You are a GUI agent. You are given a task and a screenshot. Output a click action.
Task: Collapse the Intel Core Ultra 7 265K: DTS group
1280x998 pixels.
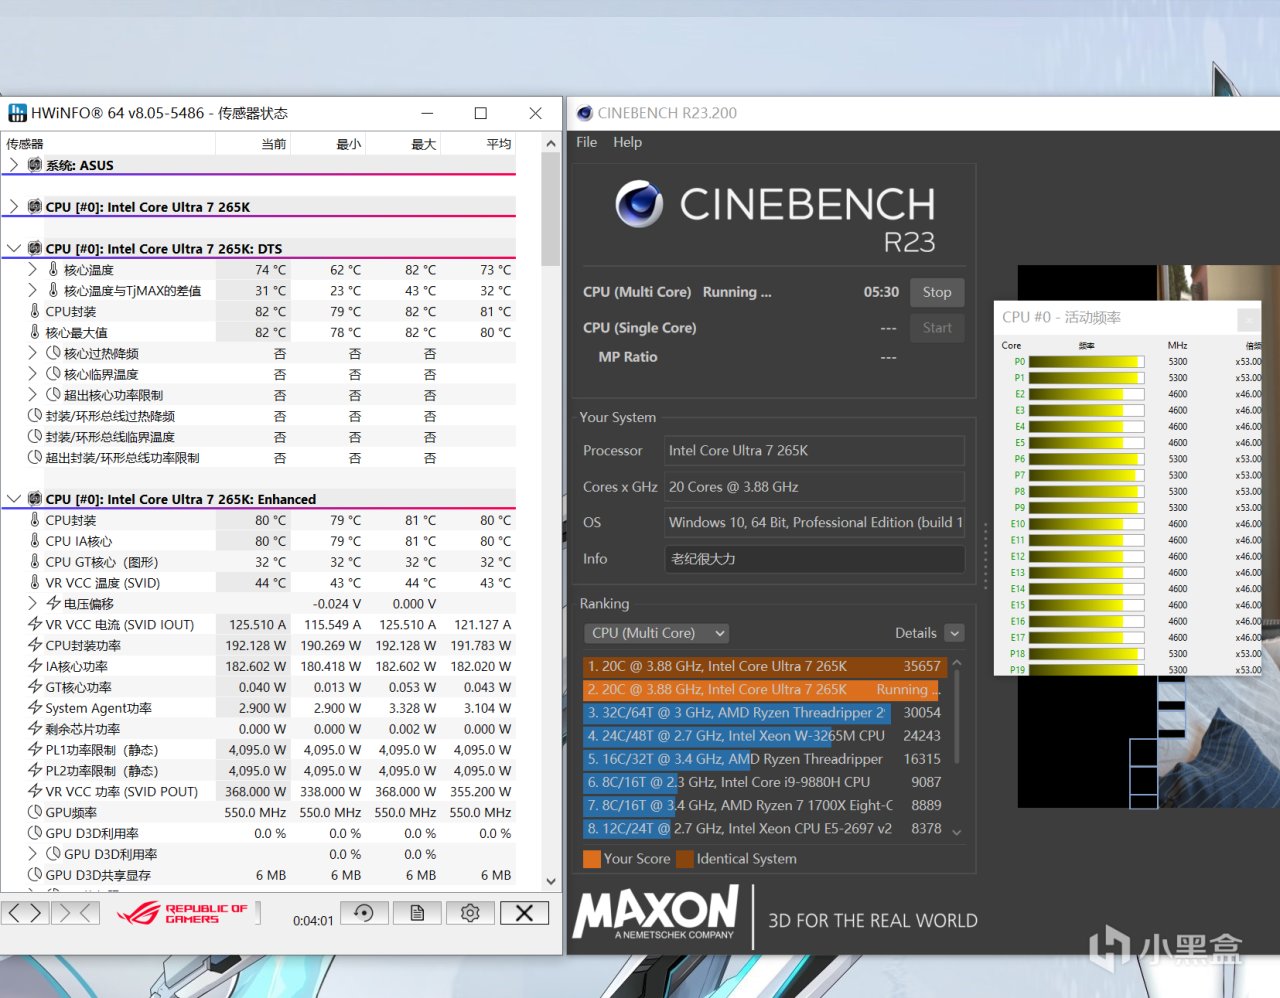[x=13, y=248]
